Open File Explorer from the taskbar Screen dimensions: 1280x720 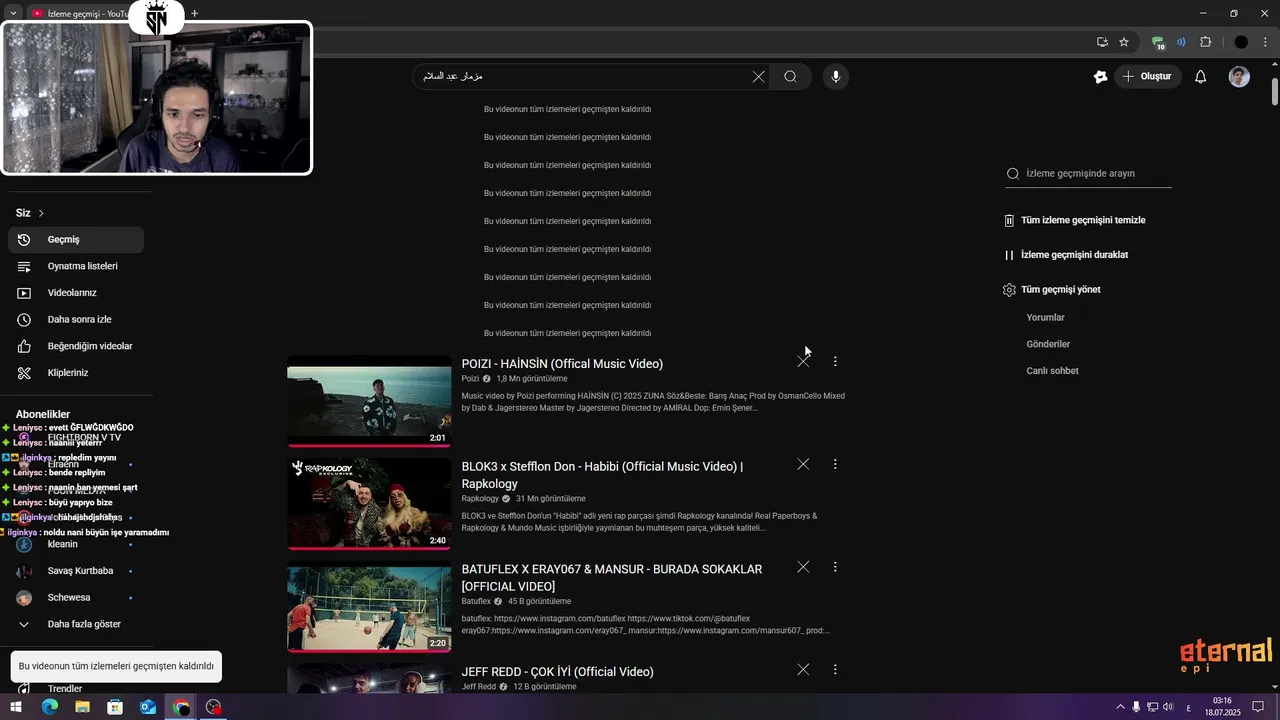[82, 707]
